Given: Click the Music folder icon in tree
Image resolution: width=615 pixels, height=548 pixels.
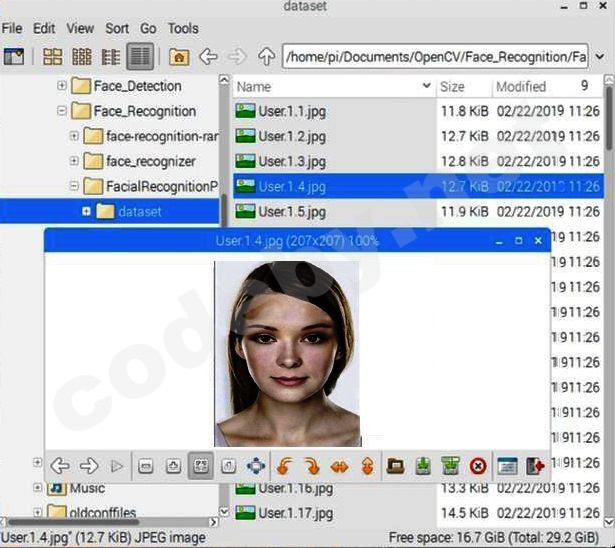Looking at the screenshot, I should point(56,488).
